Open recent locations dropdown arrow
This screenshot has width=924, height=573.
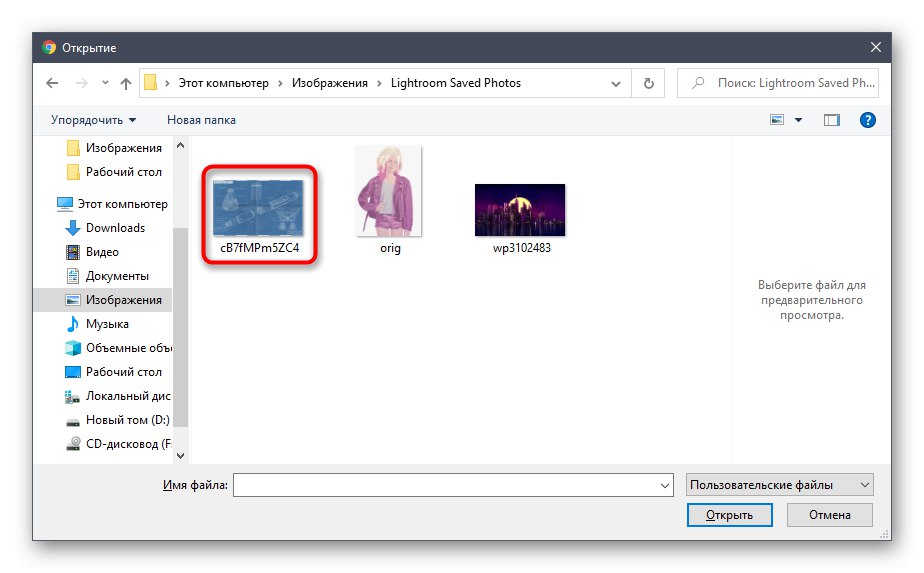click(x=105, y=83)
